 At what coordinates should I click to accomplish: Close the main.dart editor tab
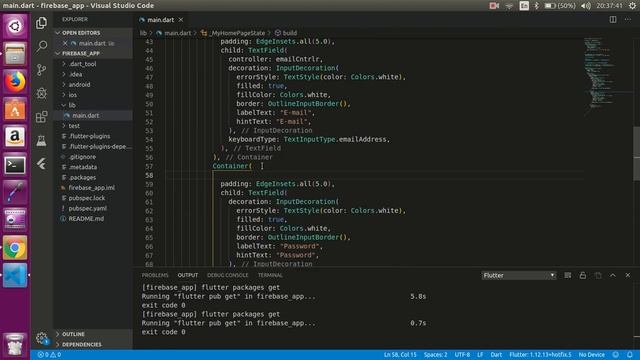181,20
